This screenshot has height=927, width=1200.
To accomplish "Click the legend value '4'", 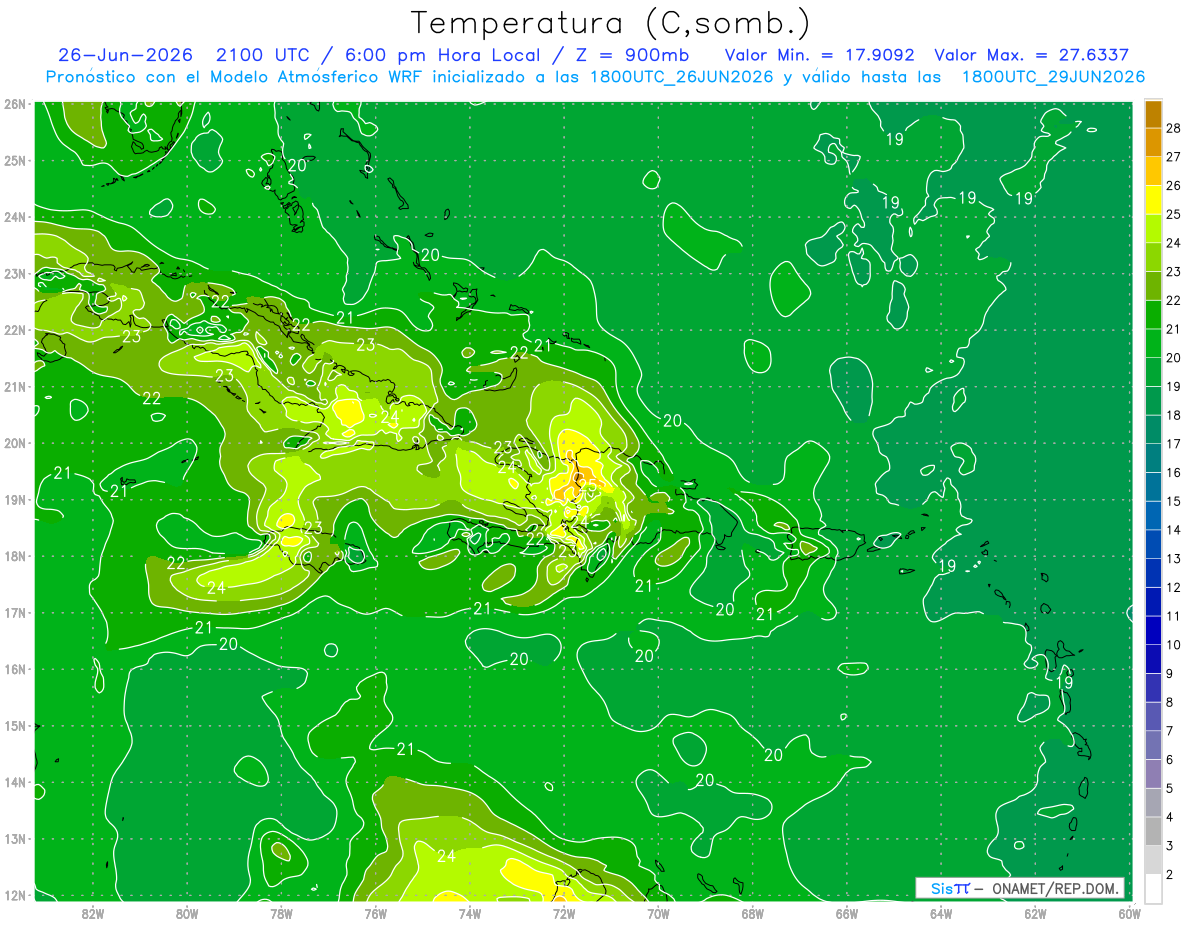I will 1170,817.
